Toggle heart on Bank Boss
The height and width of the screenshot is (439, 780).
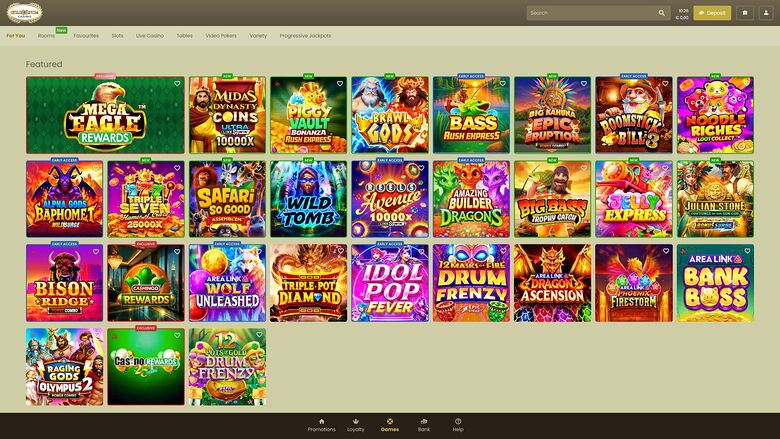click(747, 251)
